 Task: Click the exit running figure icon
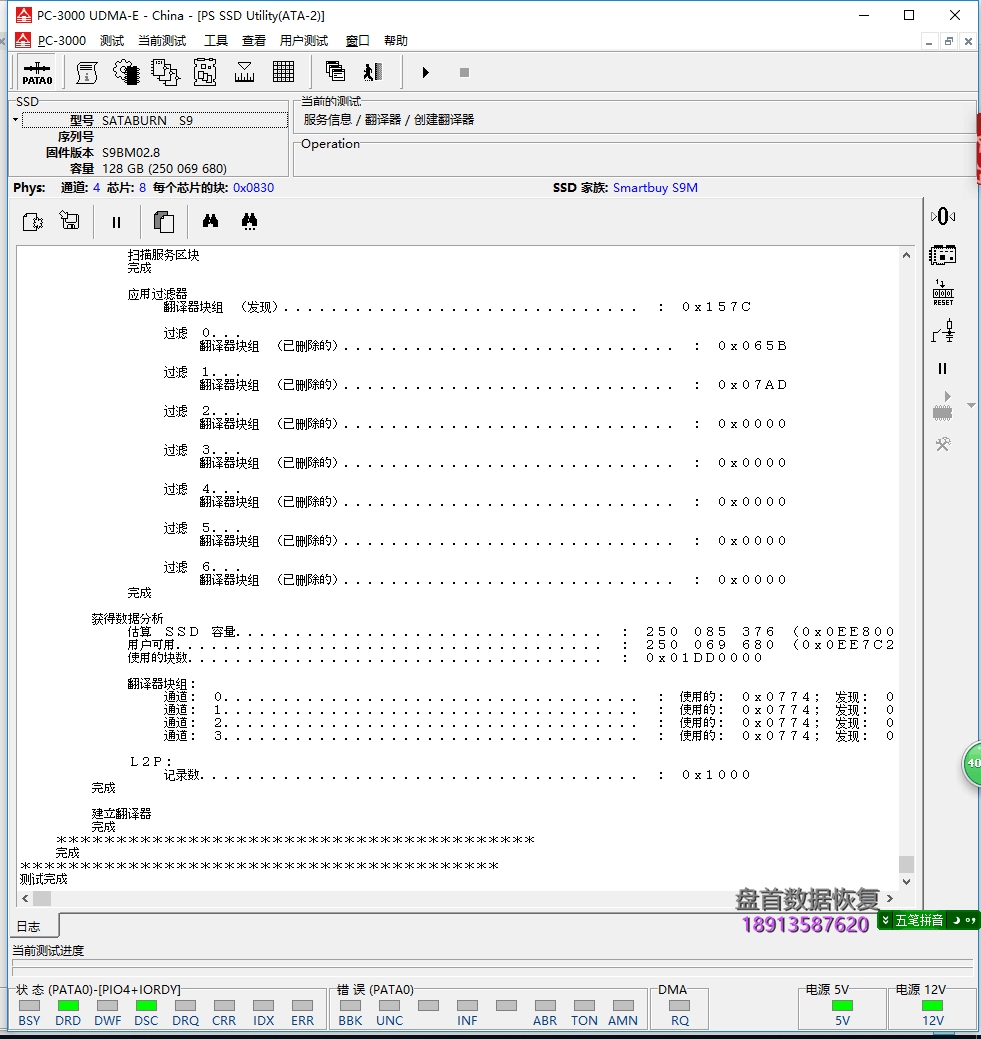tap(373, 72)
